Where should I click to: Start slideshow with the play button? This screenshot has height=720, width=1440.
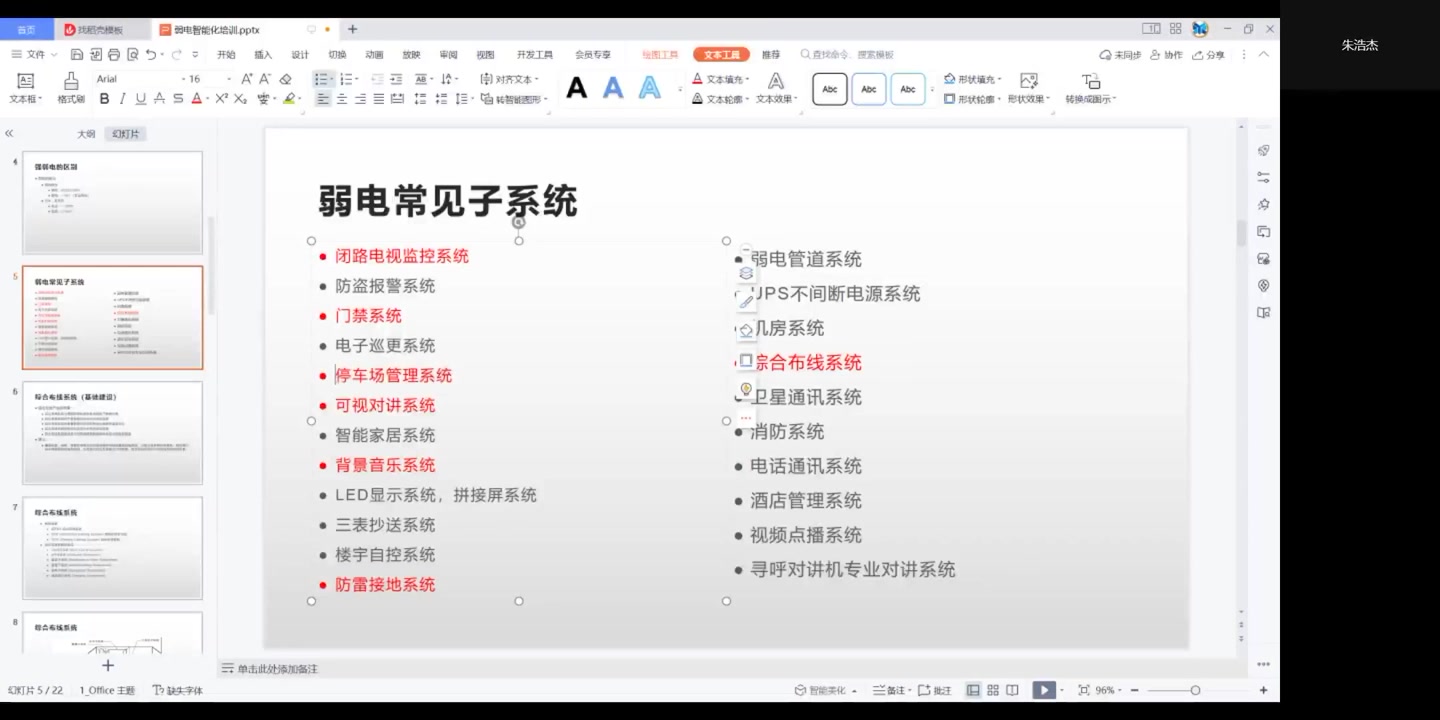pyautogui.click(x=1043, y=690)
